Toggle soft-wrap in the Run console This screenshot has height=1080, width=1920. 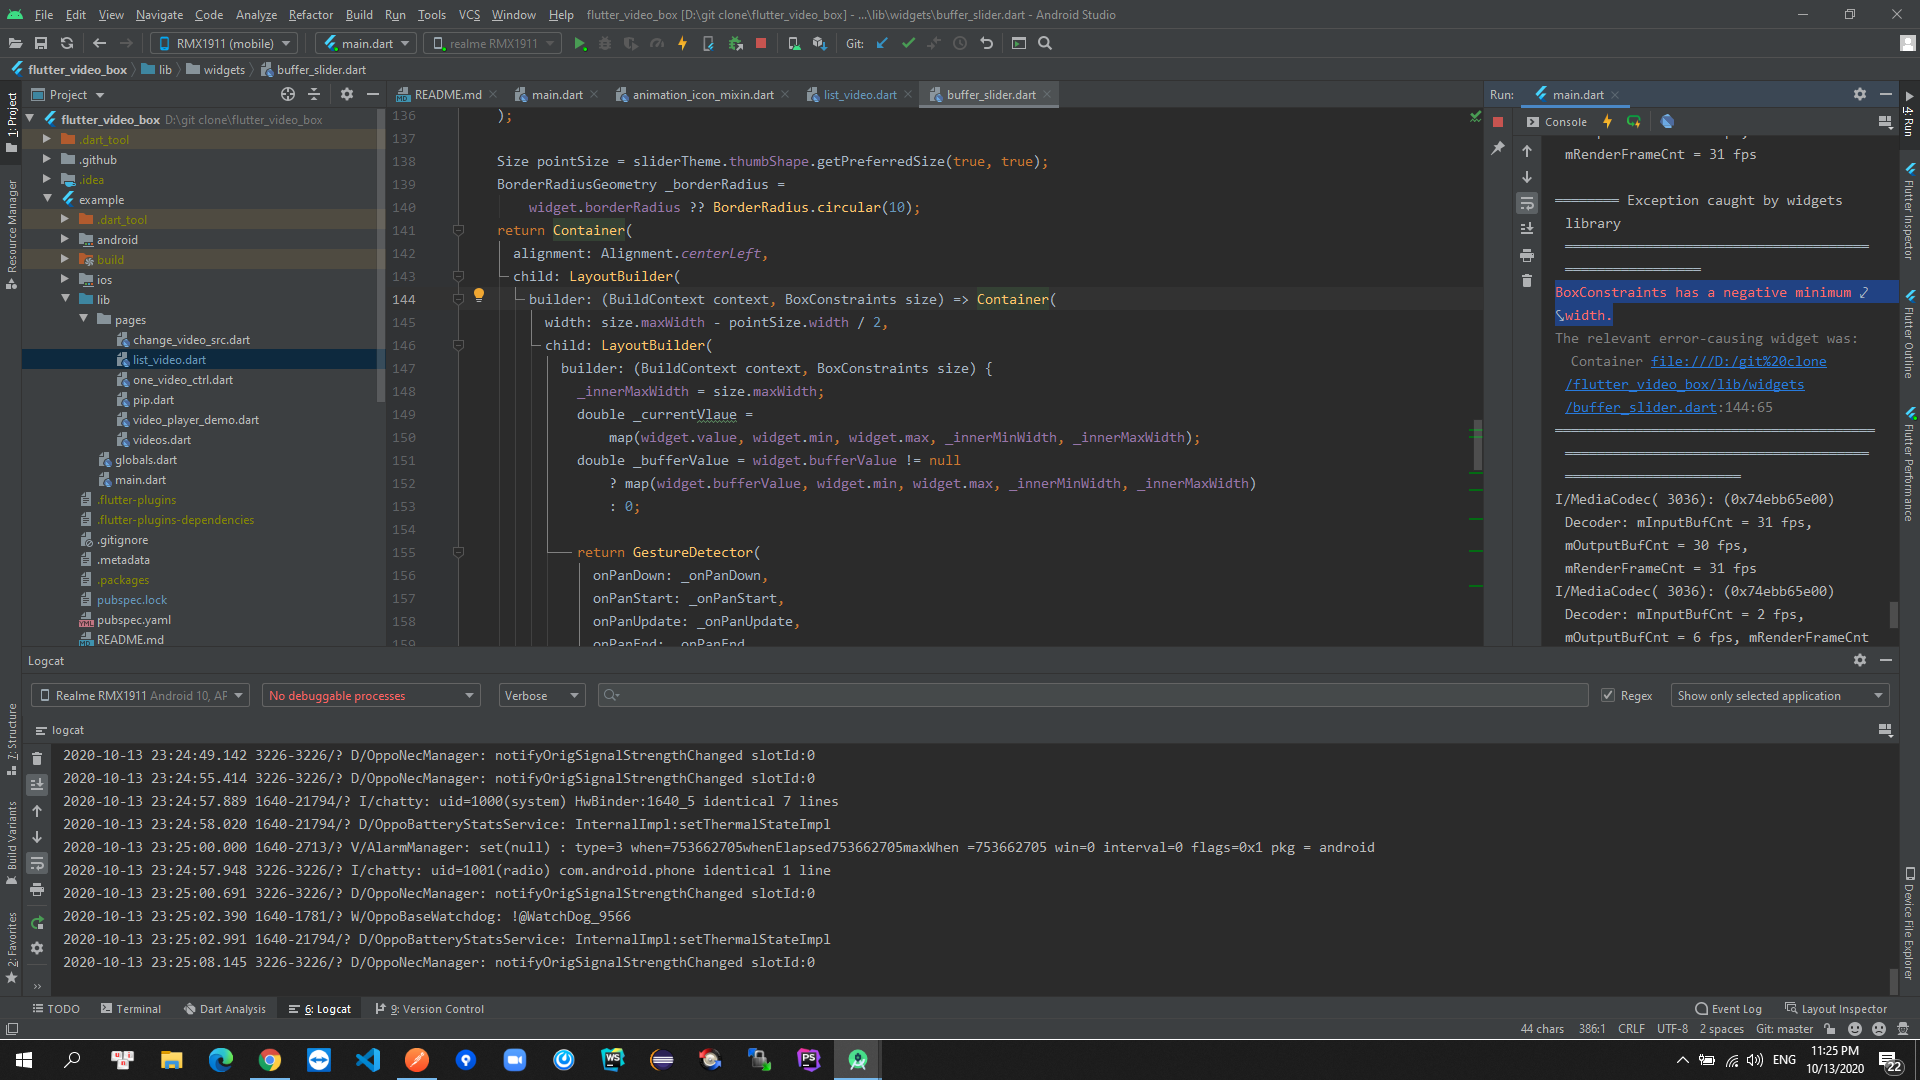tap(1527, 203)
